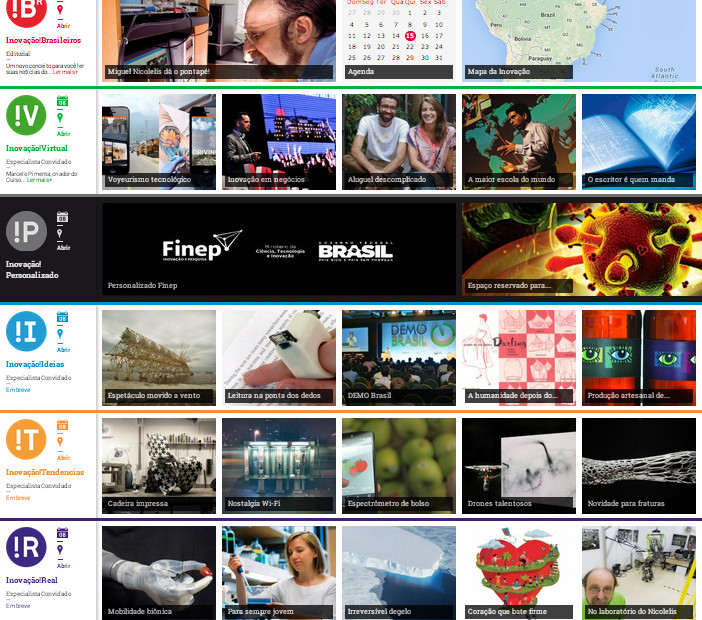Open A maior escola do mundo article
This screenshot has width=702, height=620.
(519, 142)
